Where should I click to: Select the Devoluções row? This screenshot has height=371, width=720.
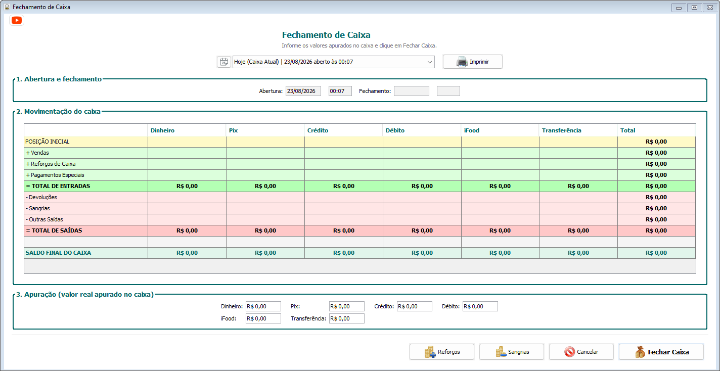tap(360, 197)
